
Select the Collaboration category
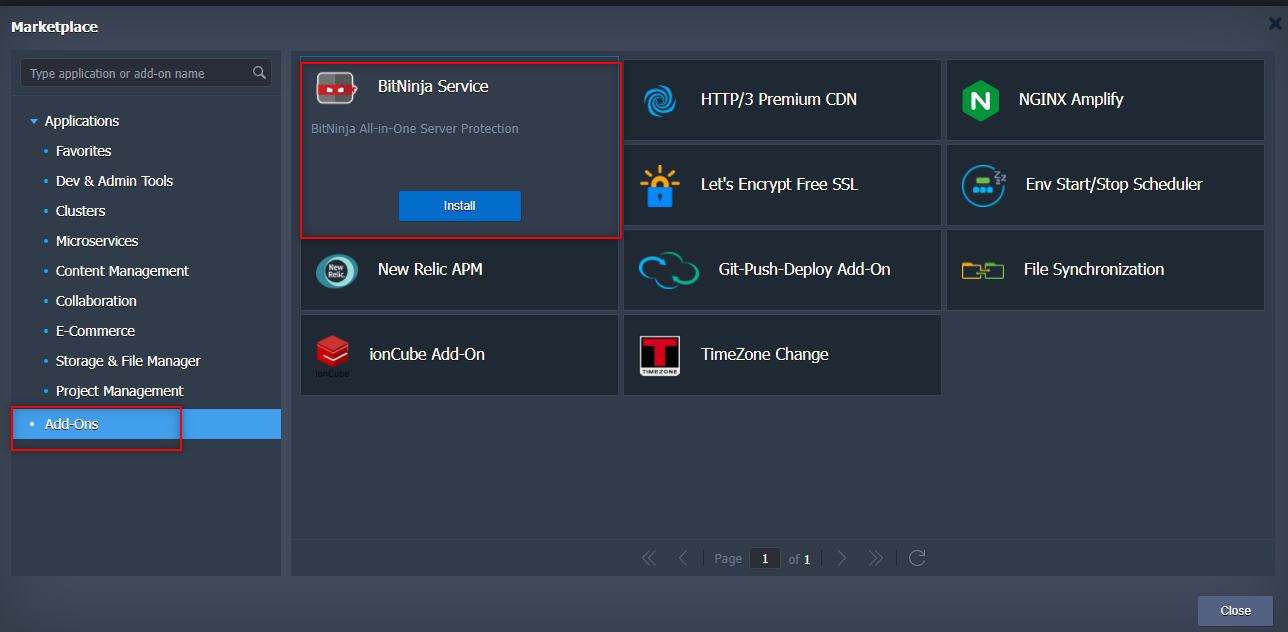96,301
